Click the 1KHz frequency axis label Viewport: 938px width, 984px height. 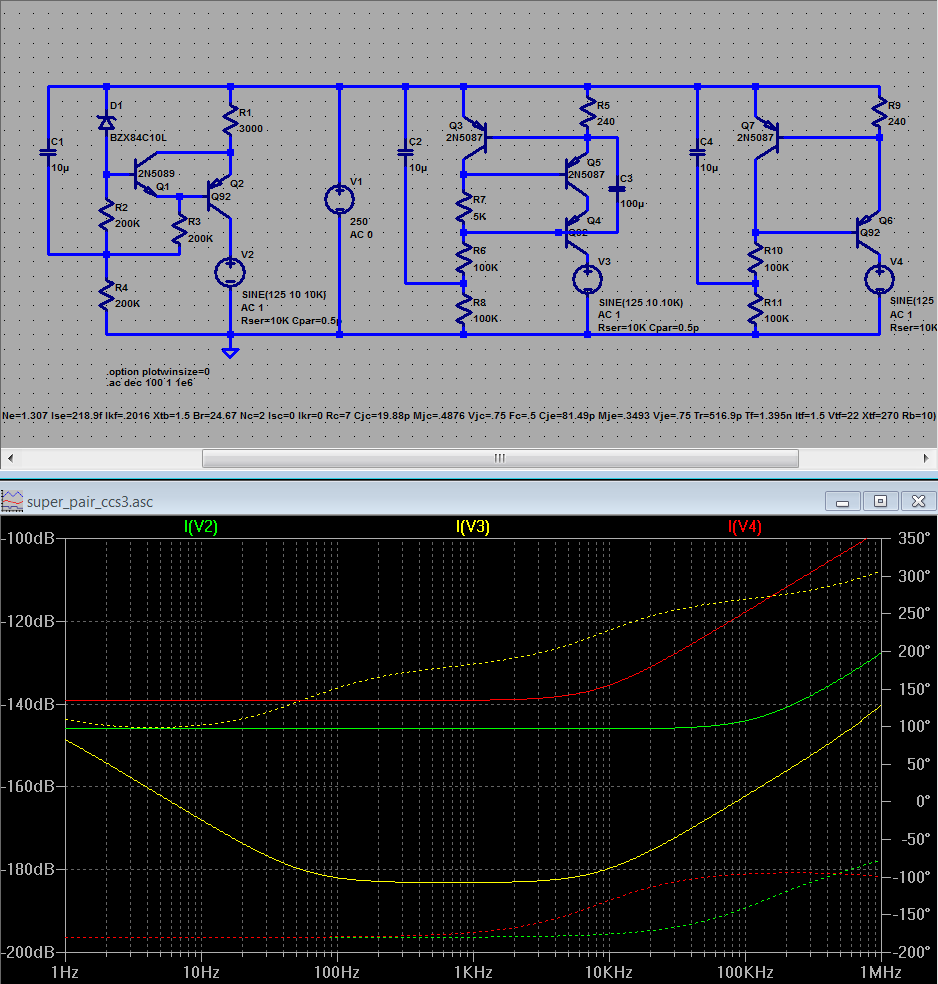click(472, 973)
